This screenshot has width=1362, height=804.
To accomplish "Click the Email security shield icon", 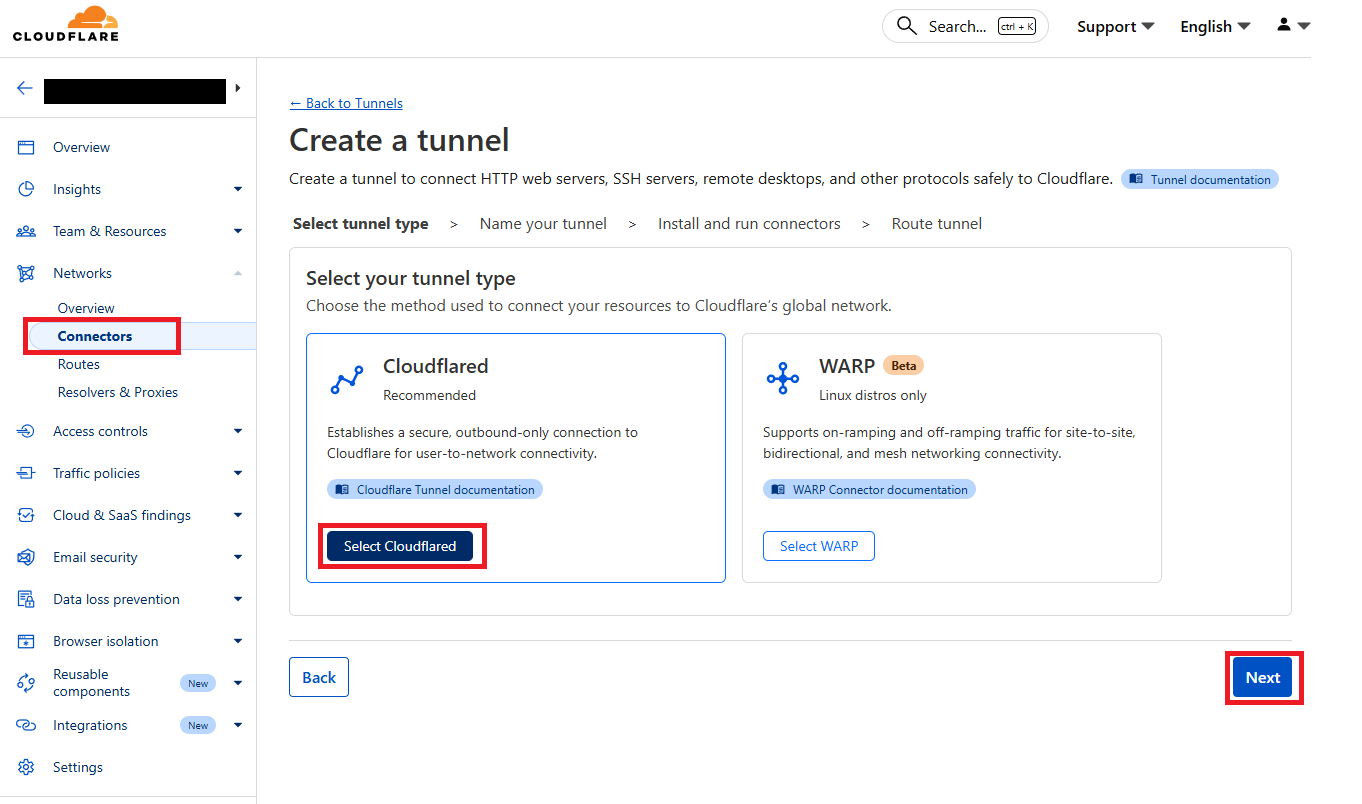I will (x=26, y=557).
